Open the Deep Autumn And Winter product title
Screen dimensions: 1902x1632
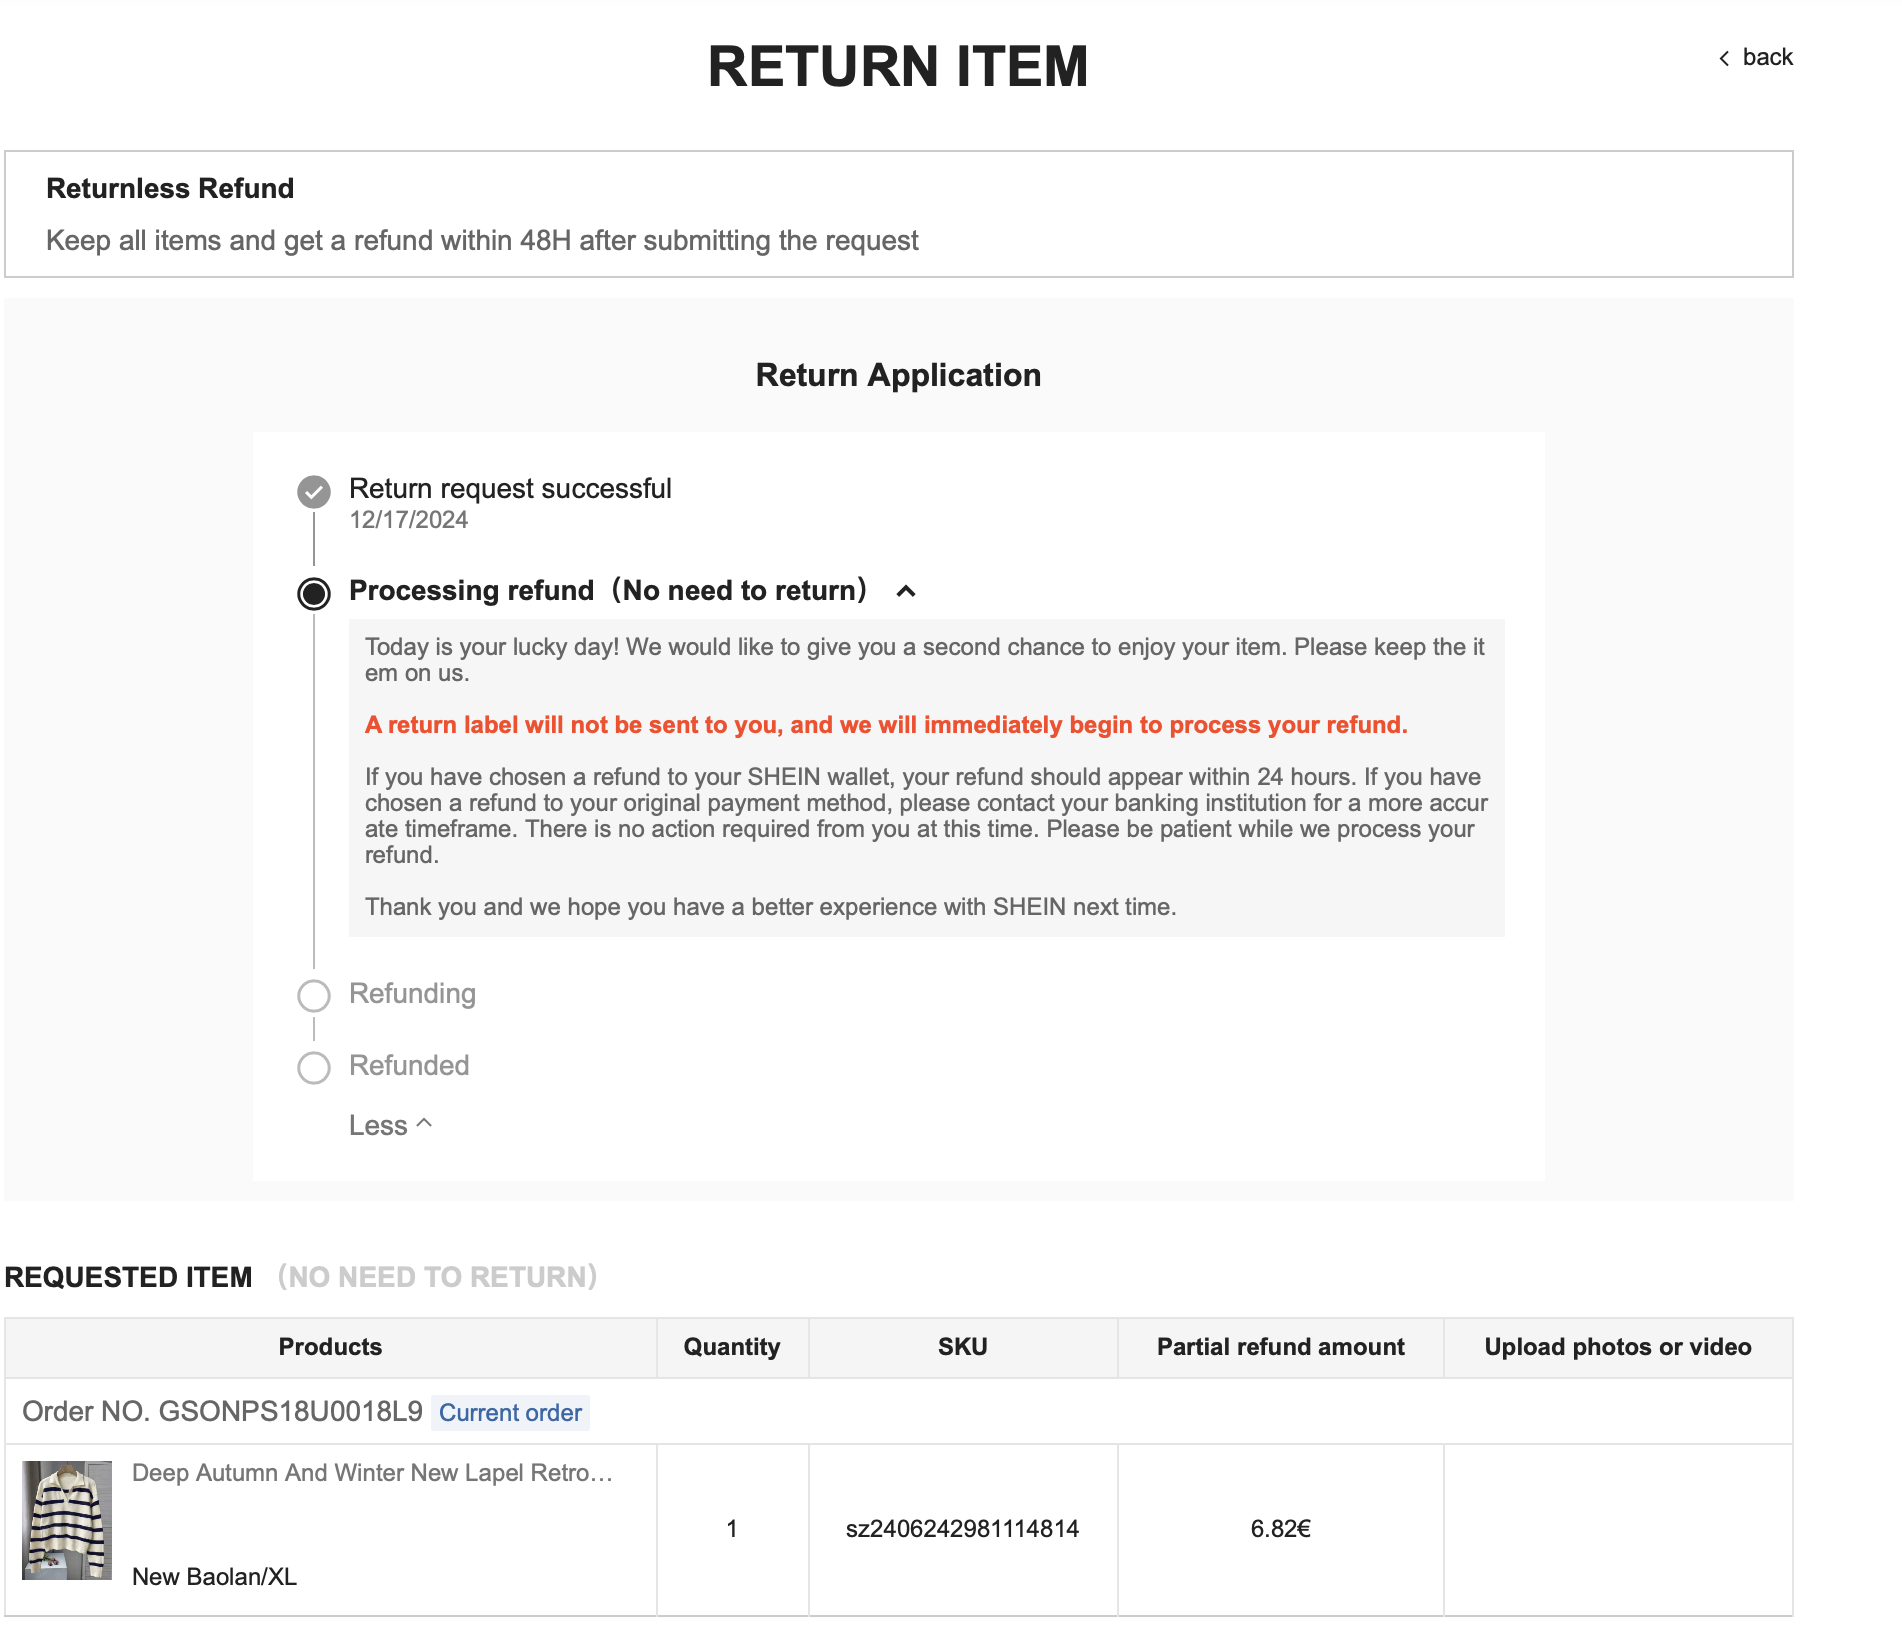pos(372,1473)
